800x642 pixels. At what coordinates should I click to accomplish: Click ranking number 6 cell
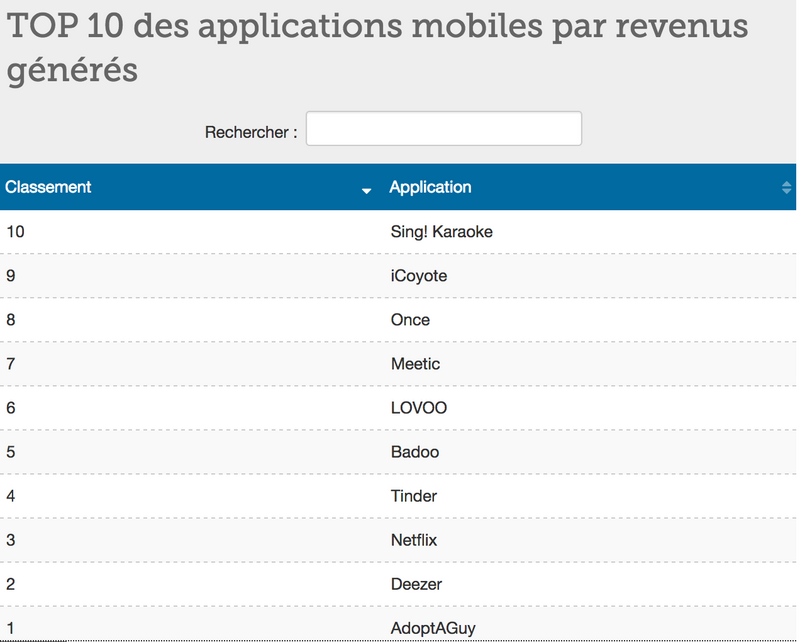tap(192, 408)
